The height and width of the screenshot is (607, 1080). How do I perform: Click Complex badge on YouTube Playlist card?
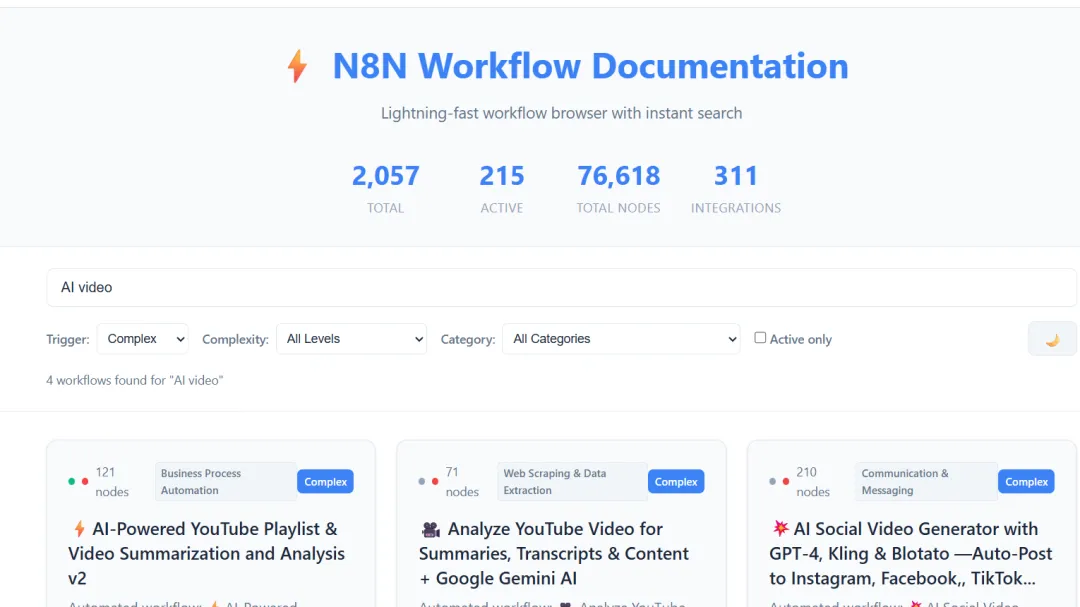pos(325,482)
